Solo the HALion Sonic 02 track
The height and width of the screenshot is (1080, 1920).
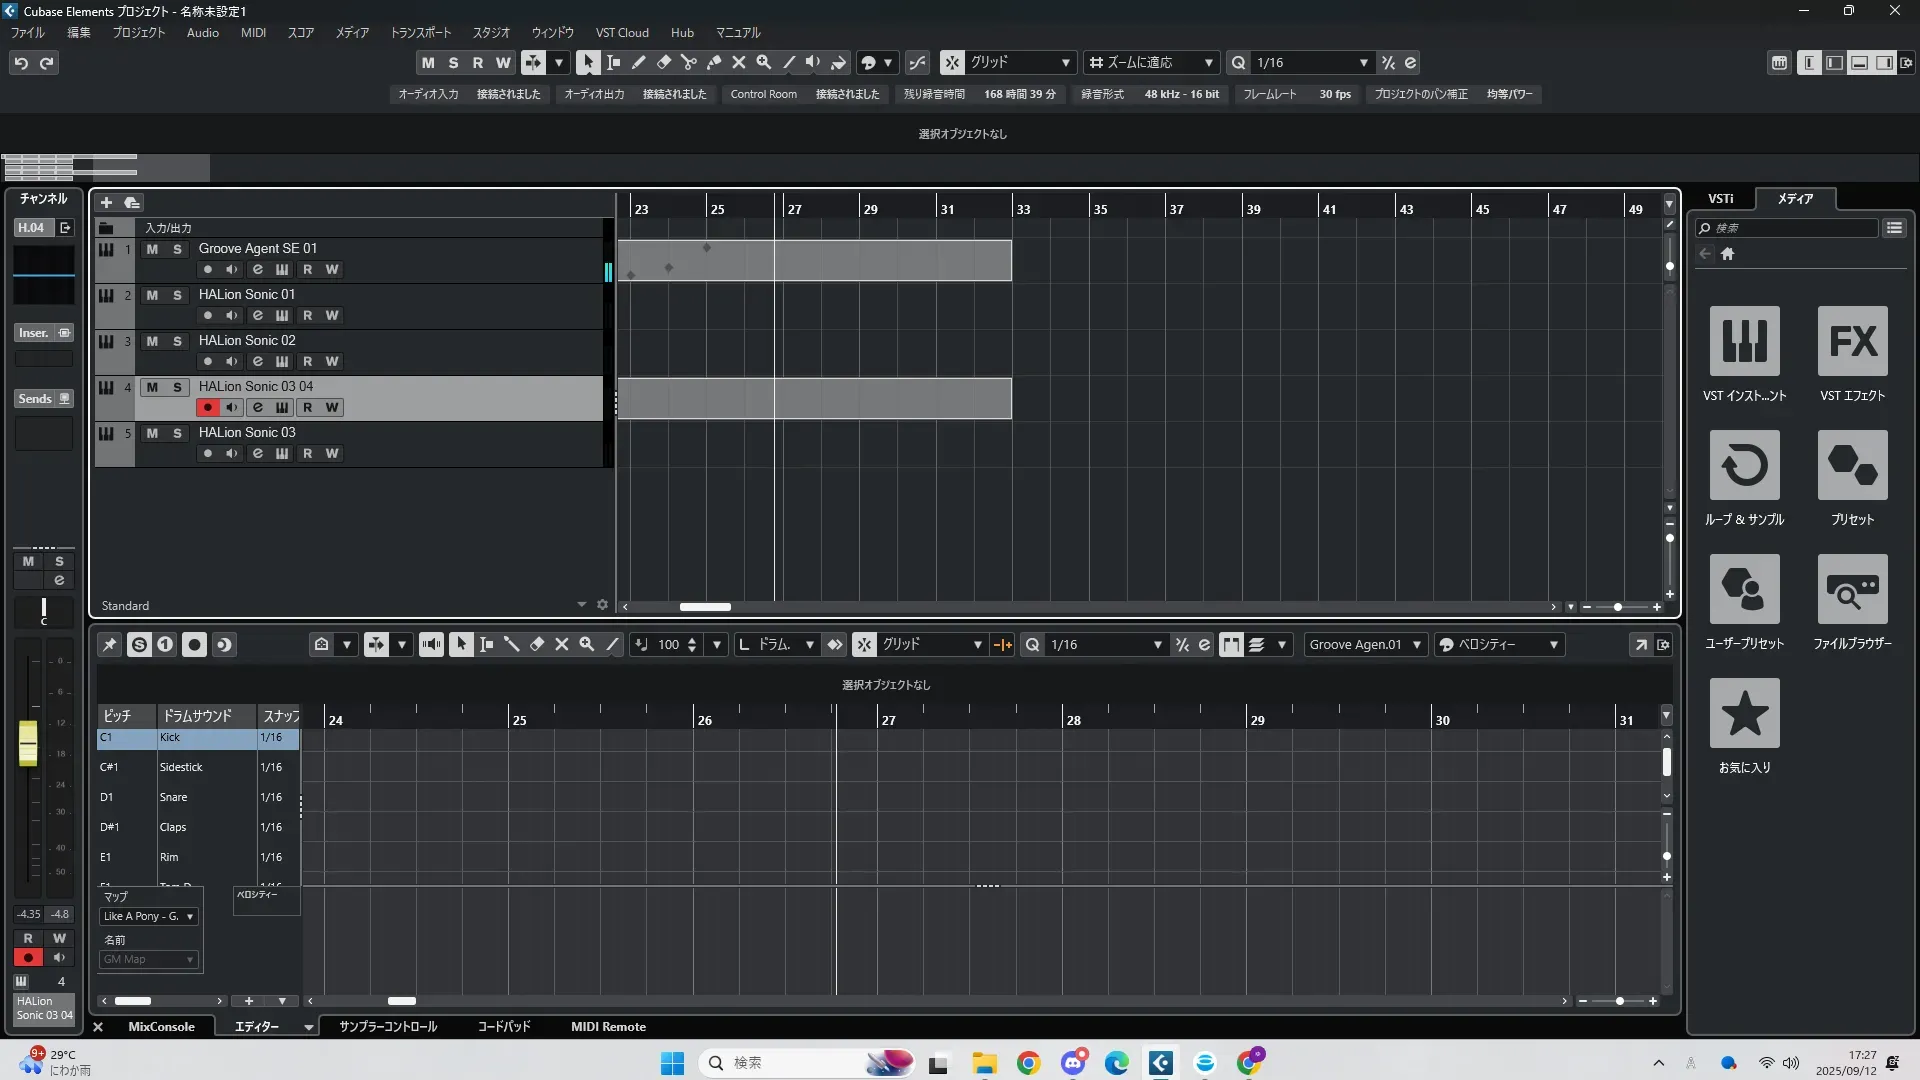pos(177,341)
